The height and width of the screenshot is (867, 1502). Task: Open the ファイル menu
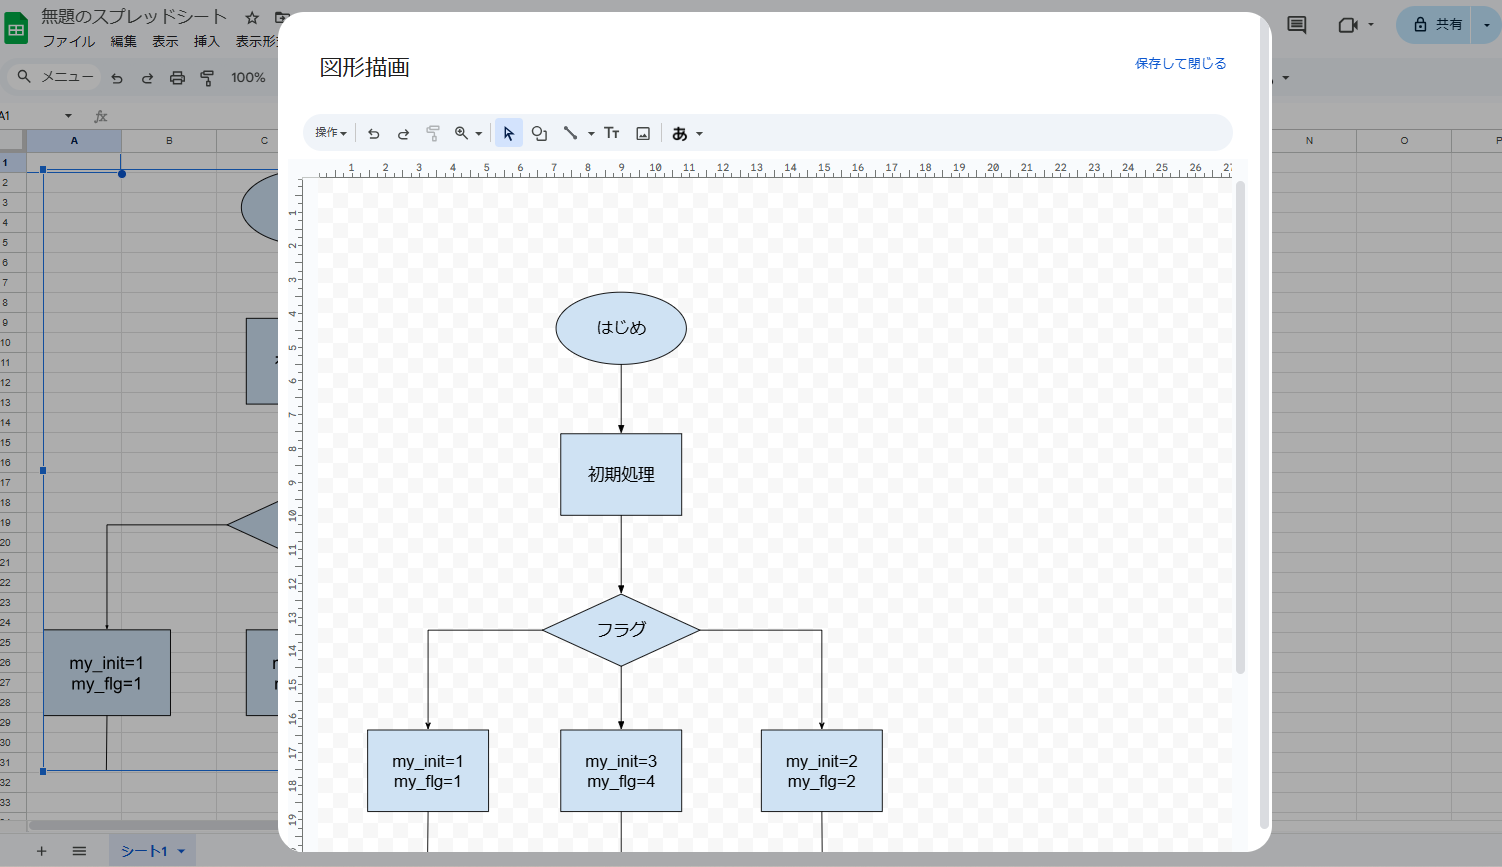tap(68, 41)
